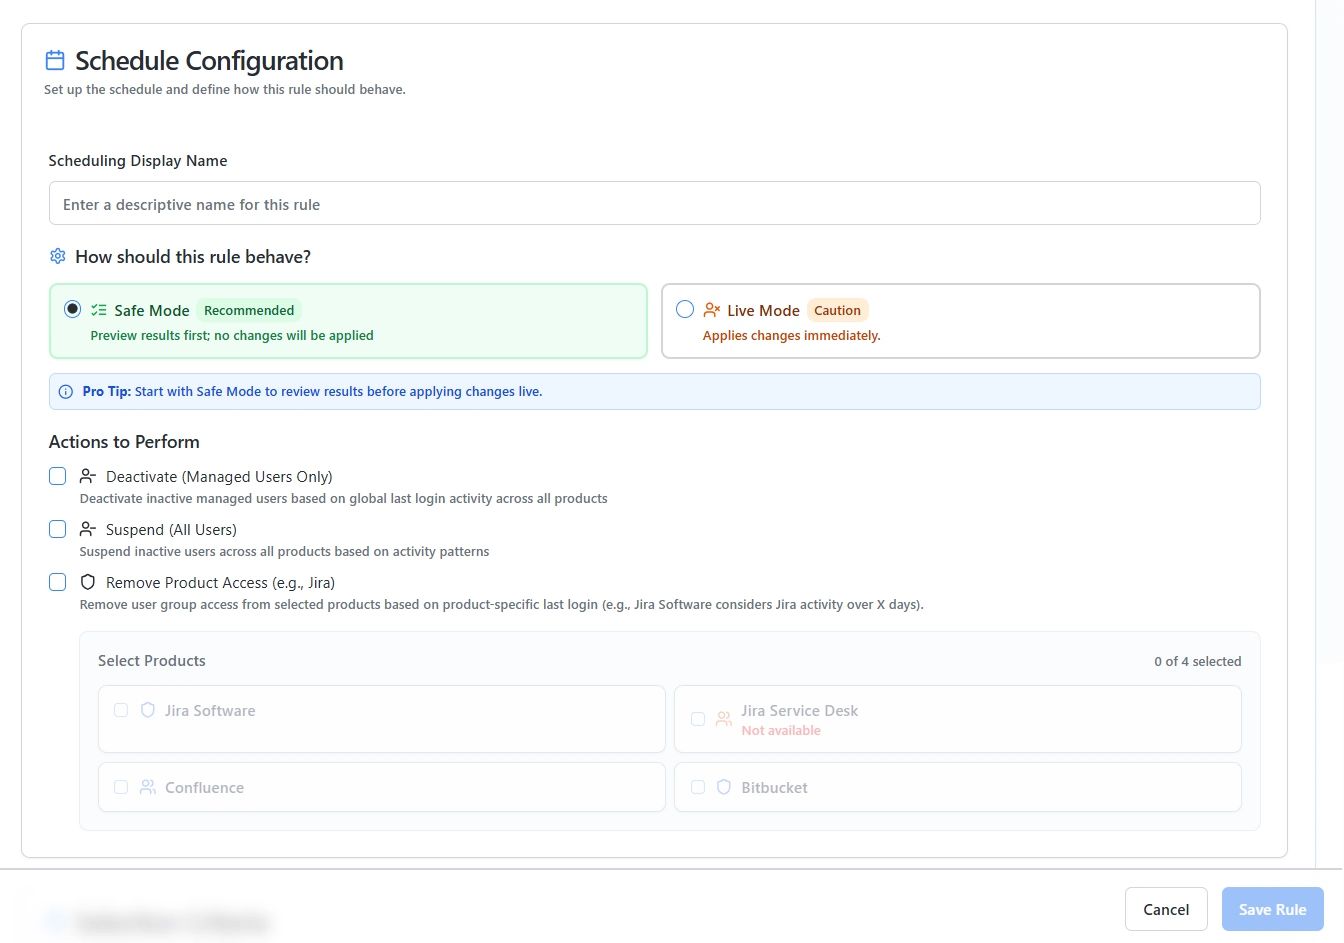The image size is (1344, 943).
Task: Click the shield icon on the Jira Software card
Action: point(147,710)
